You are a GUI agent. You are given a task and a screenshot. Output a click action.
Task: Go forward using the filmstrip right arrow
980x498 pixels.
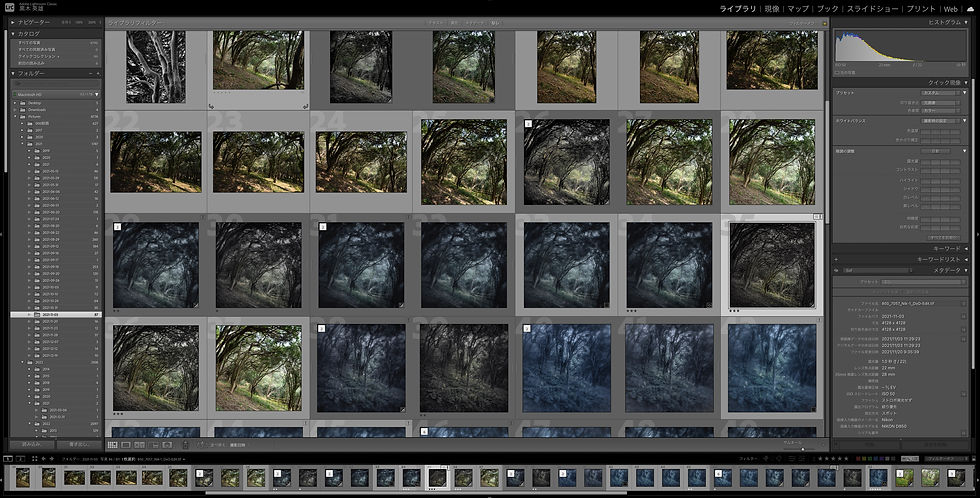tap(52, 459)
